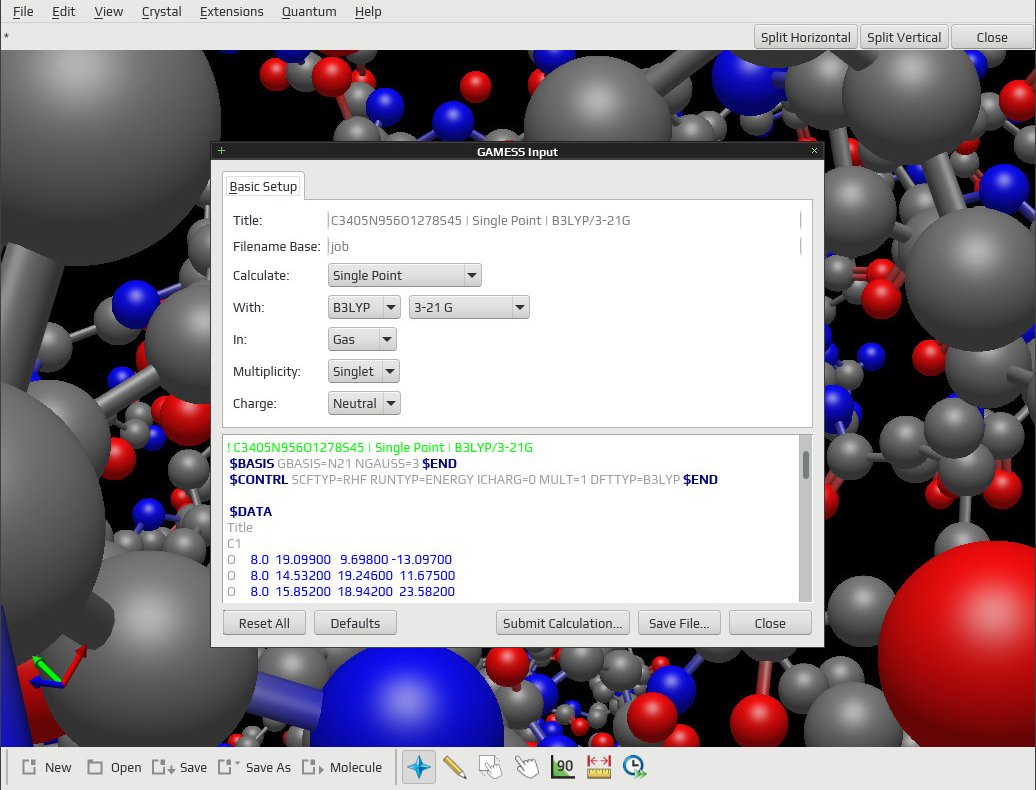The width and height of the screenshot is (1036, 790).
Task: Open the Crystal menu
Action: (x=161, y=12)
